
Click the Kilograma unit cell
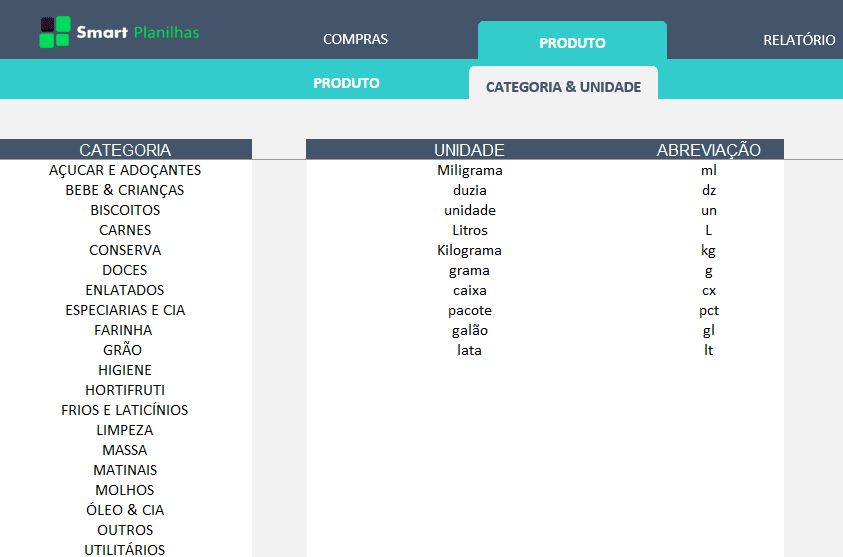(x=469, y=250)
